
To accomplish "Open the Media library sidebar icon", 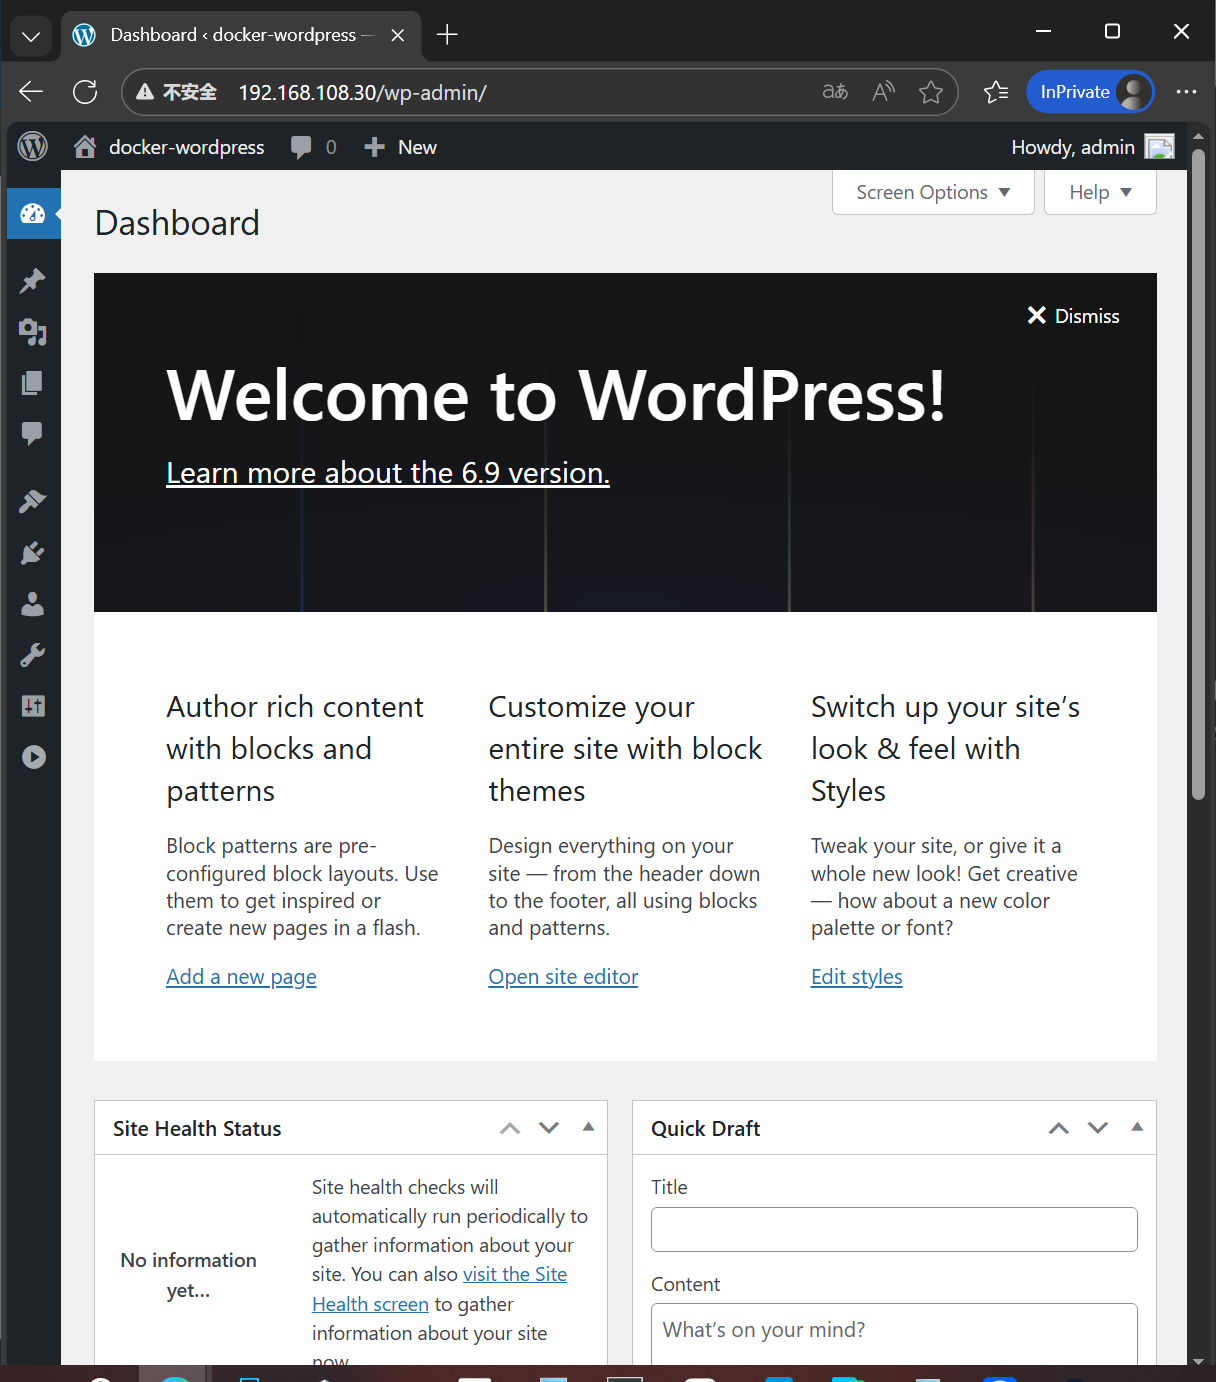I will (x=33, y=332).
